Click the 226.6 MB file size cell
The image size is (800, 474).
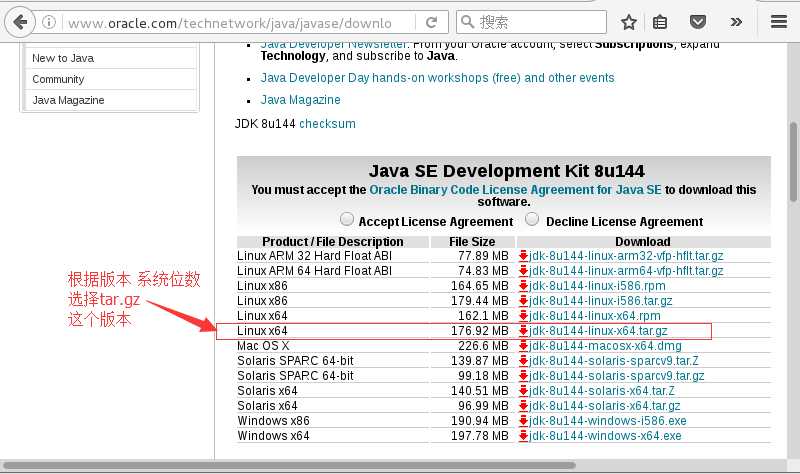pos(483,345)
